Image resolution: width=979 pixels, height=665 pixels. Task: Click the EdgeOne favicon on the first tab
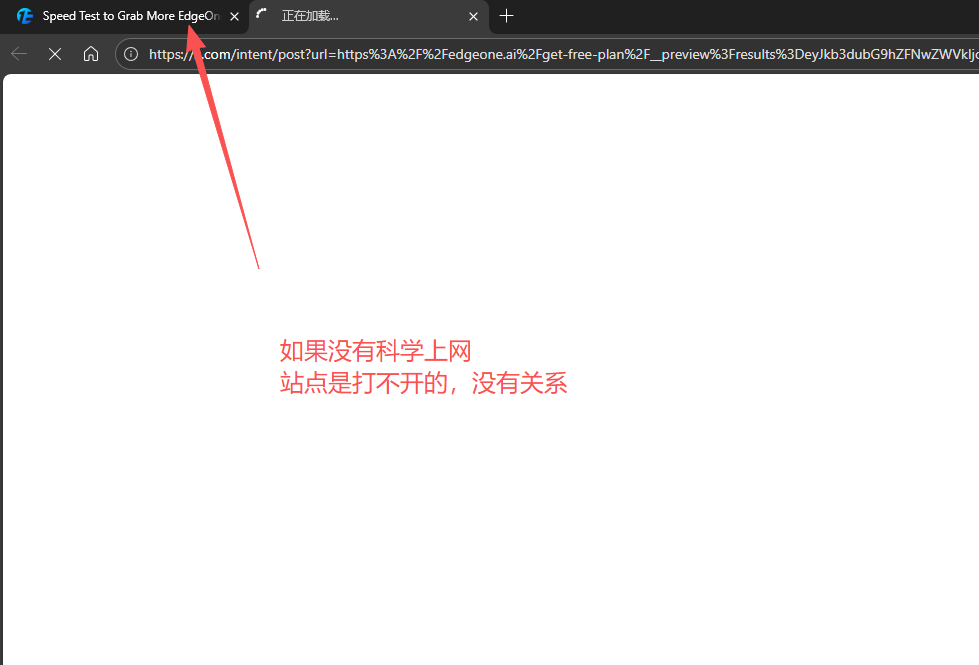pyautogui.click(x=24, y=16)
